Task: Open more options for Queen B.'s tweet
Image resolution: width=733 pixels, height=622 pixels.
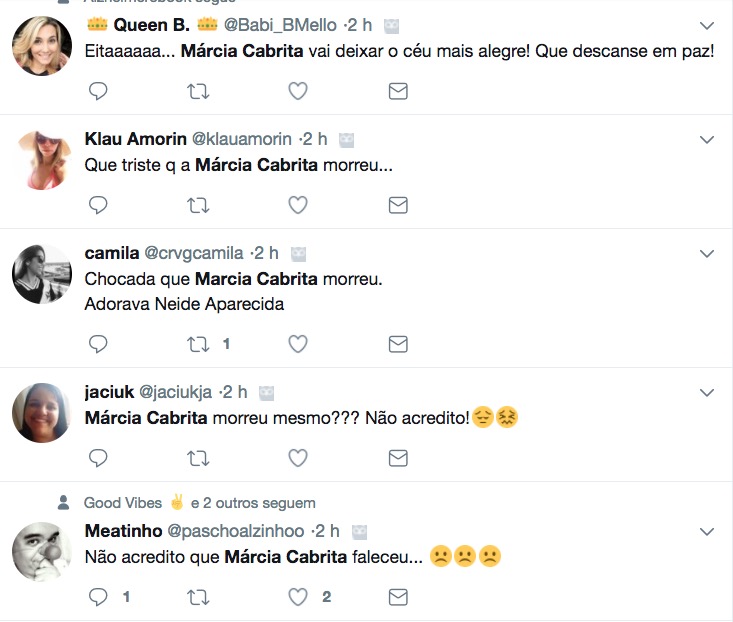Action: 706,25
